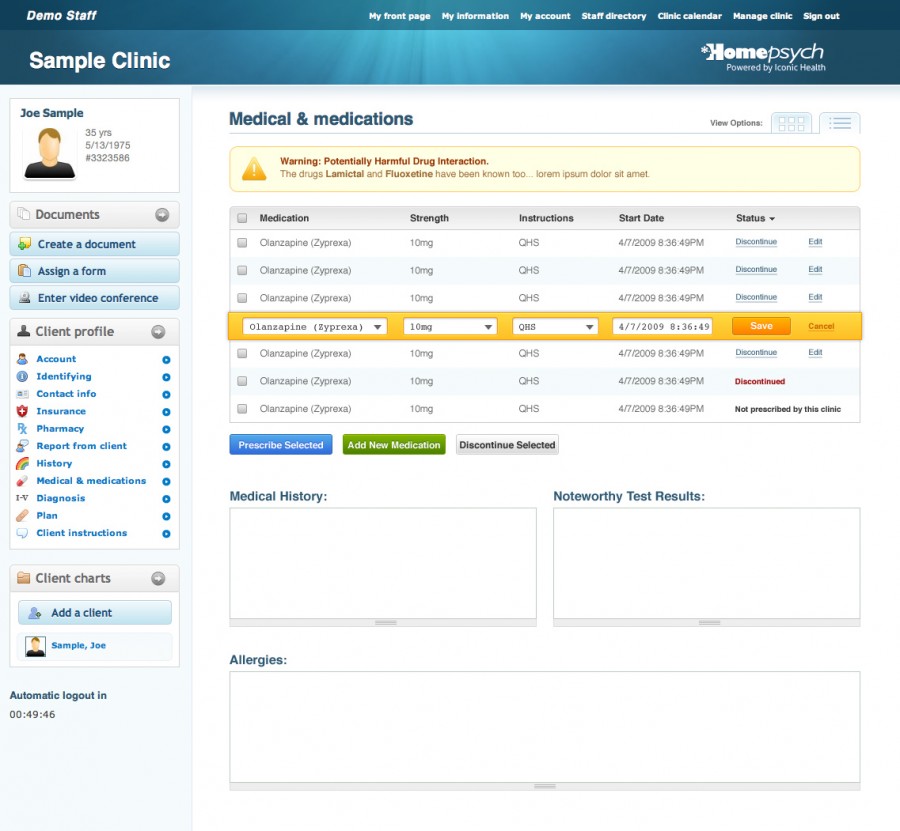Switch to list view option icon
Image resolution: width=900 pixels, height=831 pixels.
coord(840,123)
